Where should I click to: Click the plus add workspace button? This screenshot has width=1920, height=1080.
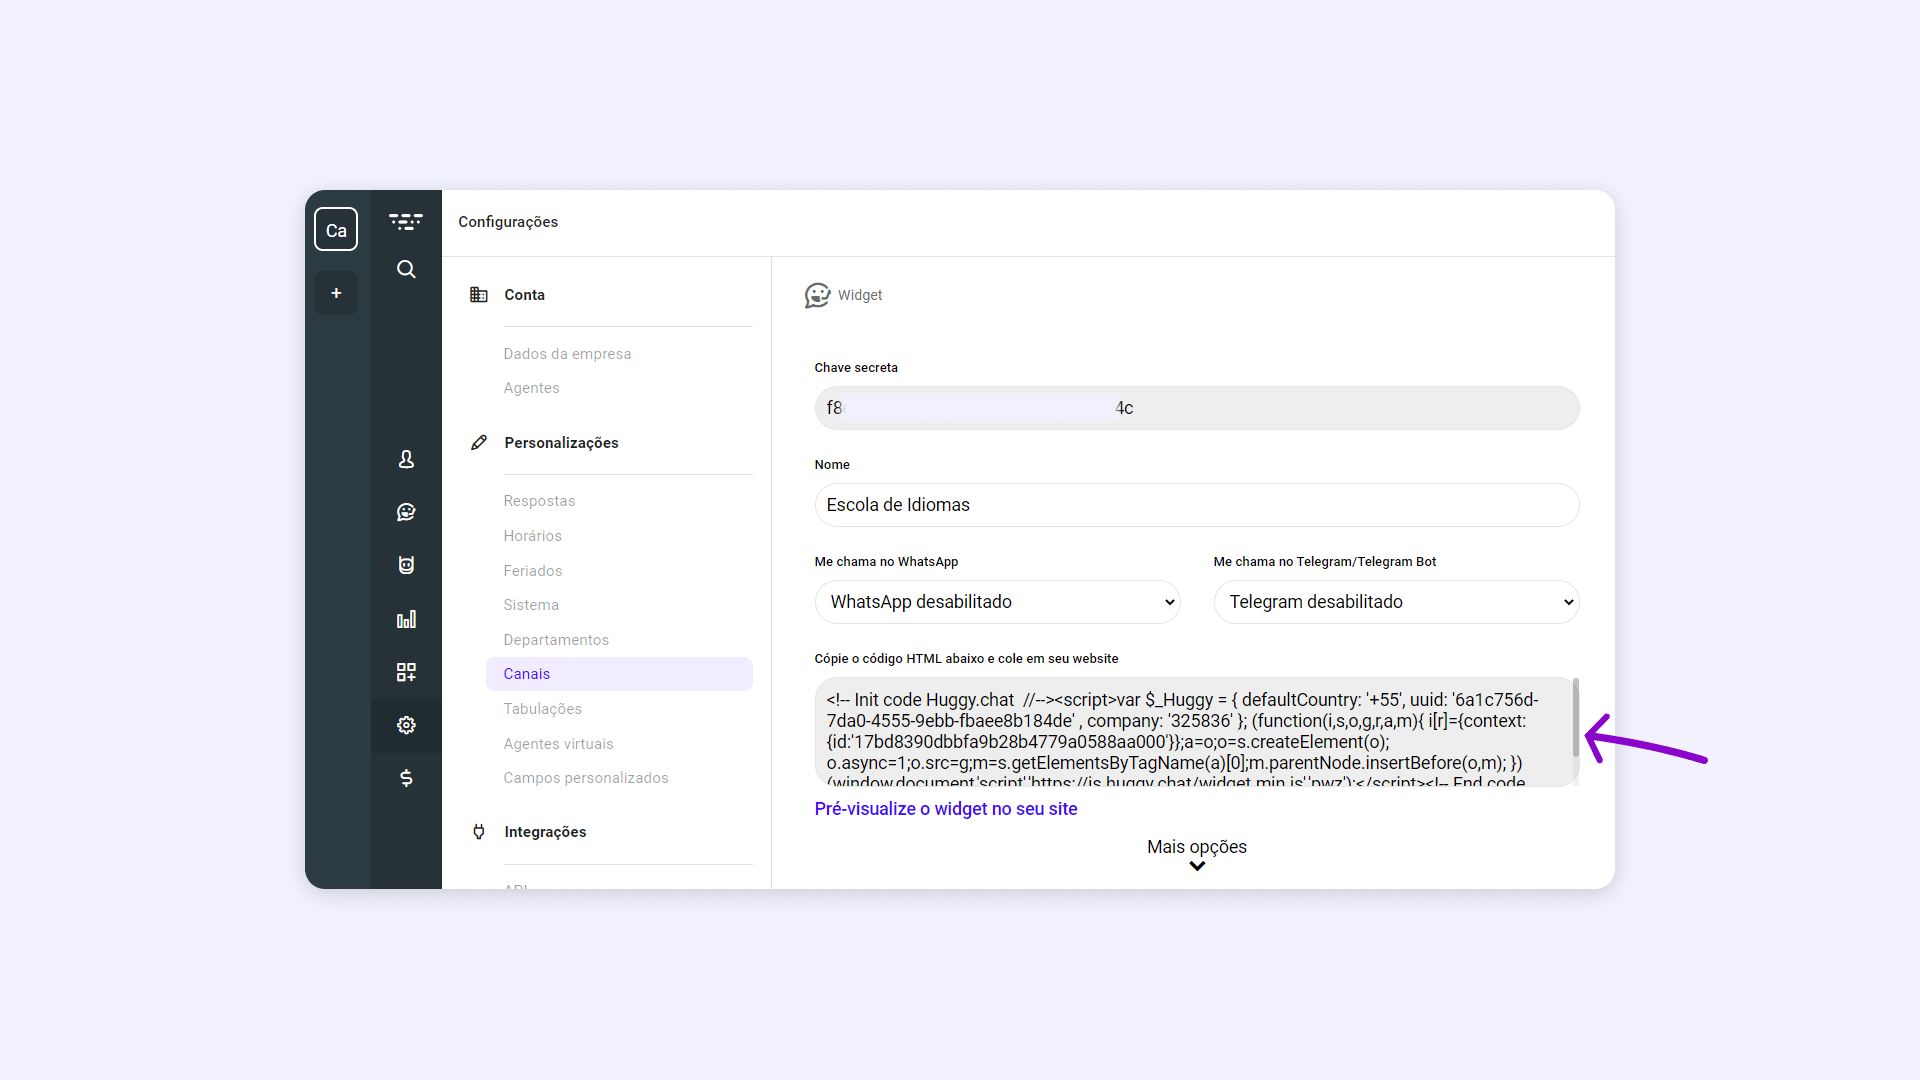click(336, 293)
